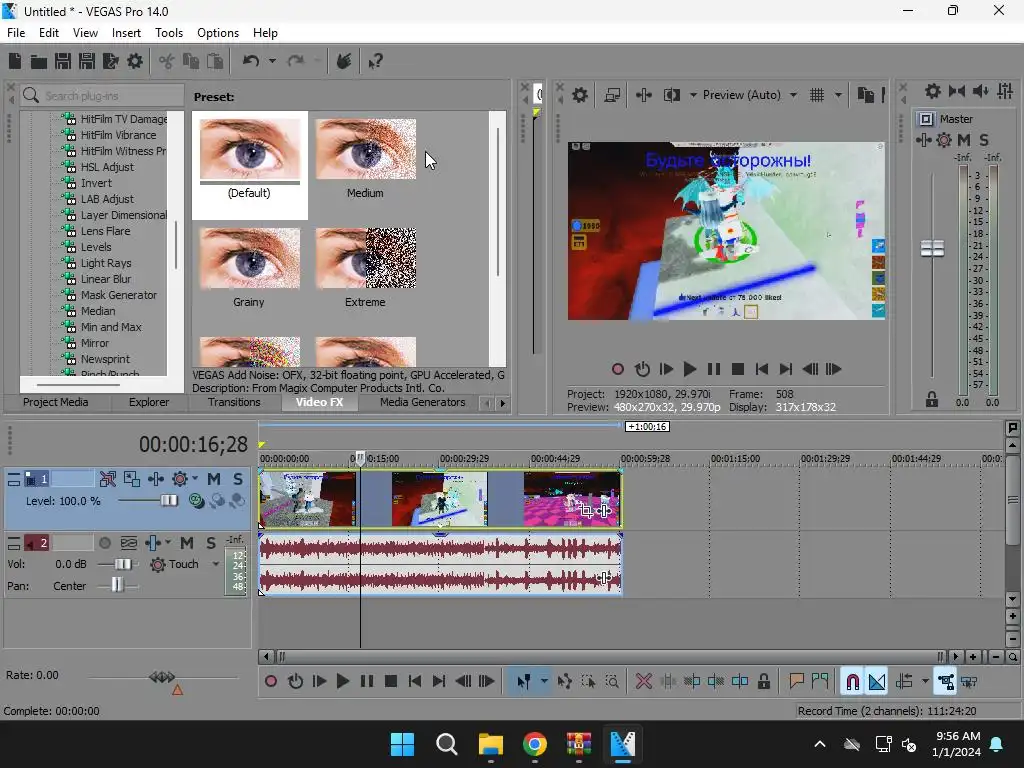1024x768 pixels.
Task: Click Record button in timeline transport
Action: (271, 682)
